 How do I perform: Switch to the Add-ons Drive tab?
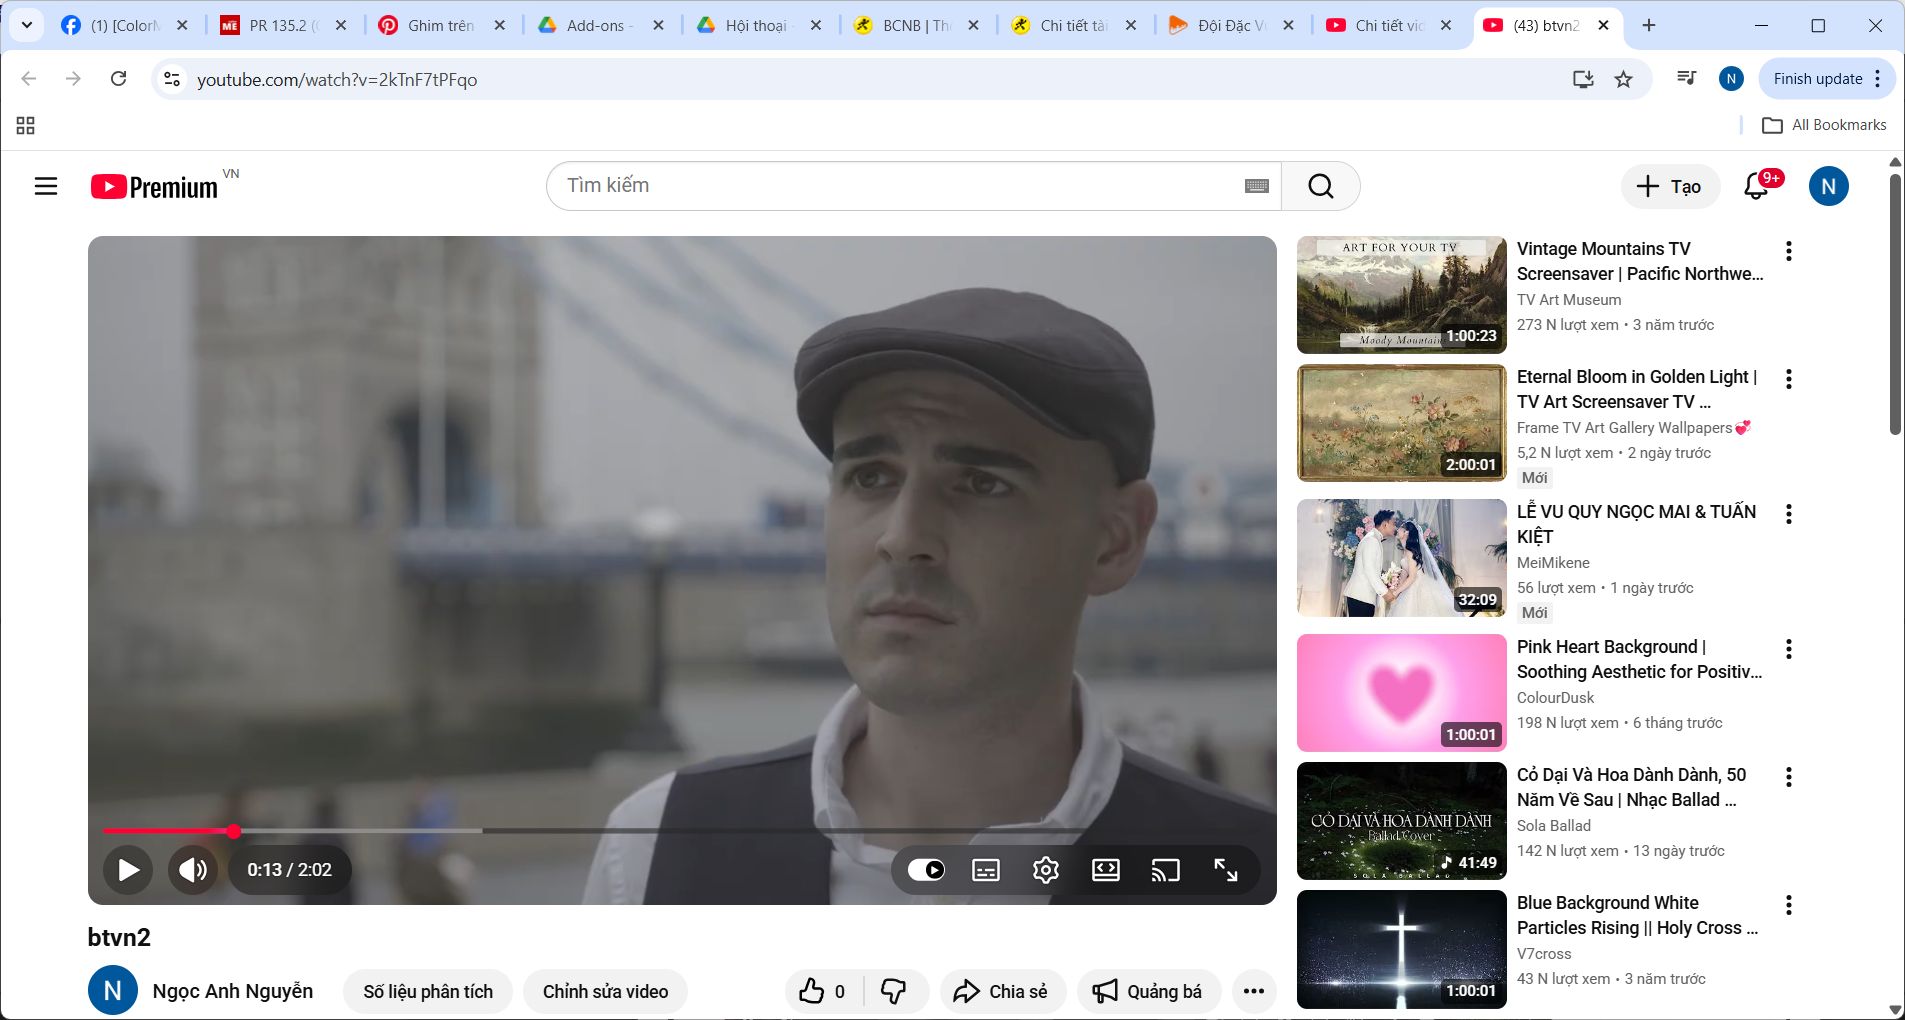point(602,26)
